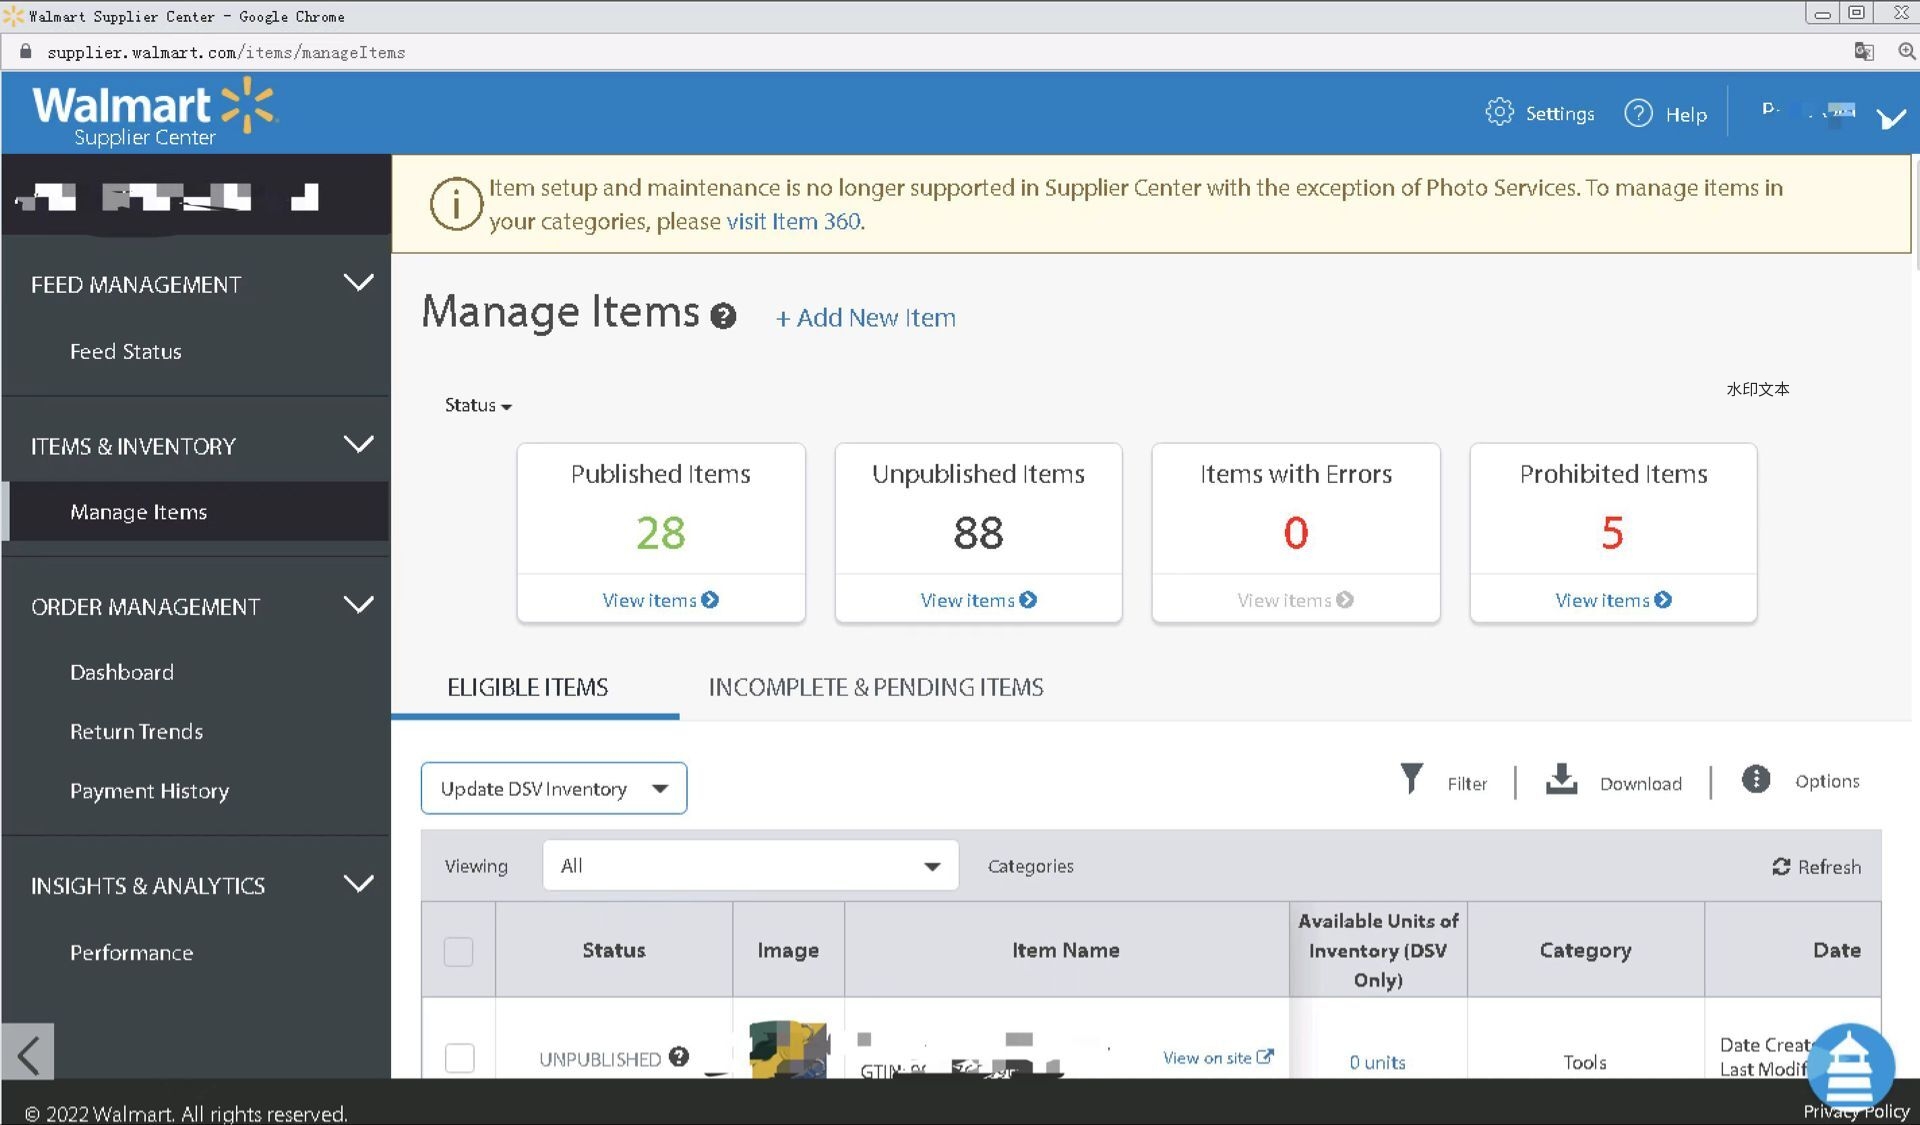Click the first item's product thumbnail
Image resolution: width=1920 pixels, height=1125 pixels.
point(788,1049)
